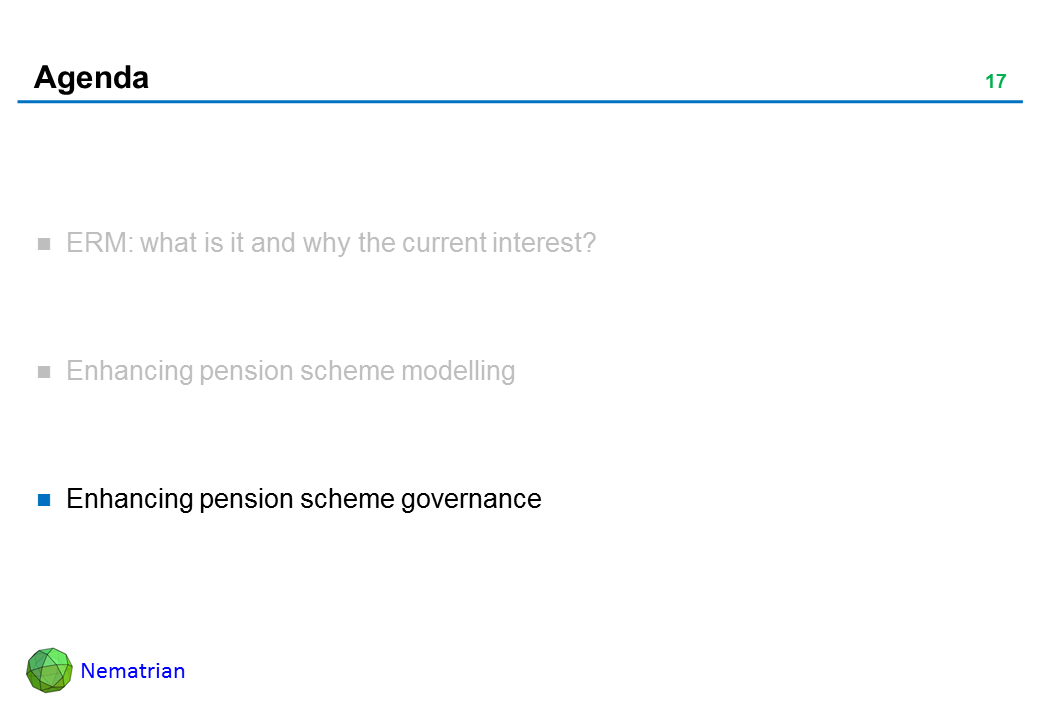Image resolution: width=1040 pixels, height=720 pixels.
Task: Click the word governance in third bullet
Action: 471,498
